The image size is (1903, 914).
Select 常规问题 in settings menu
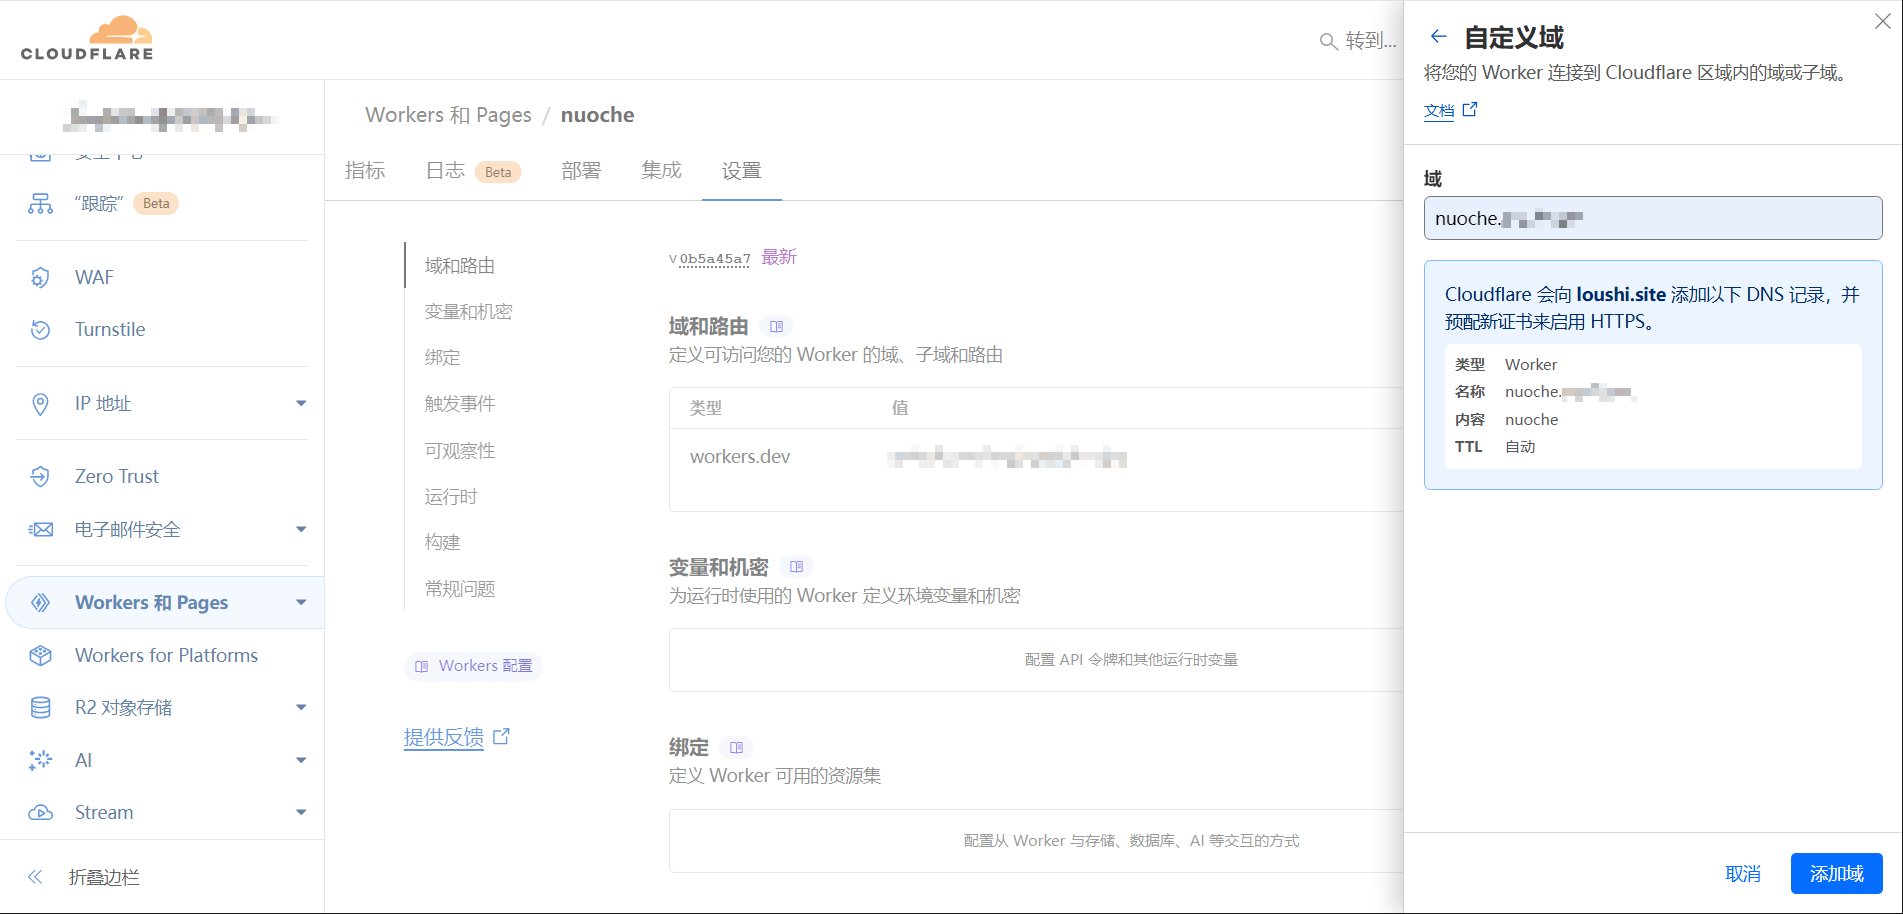(x=460, y=589)
